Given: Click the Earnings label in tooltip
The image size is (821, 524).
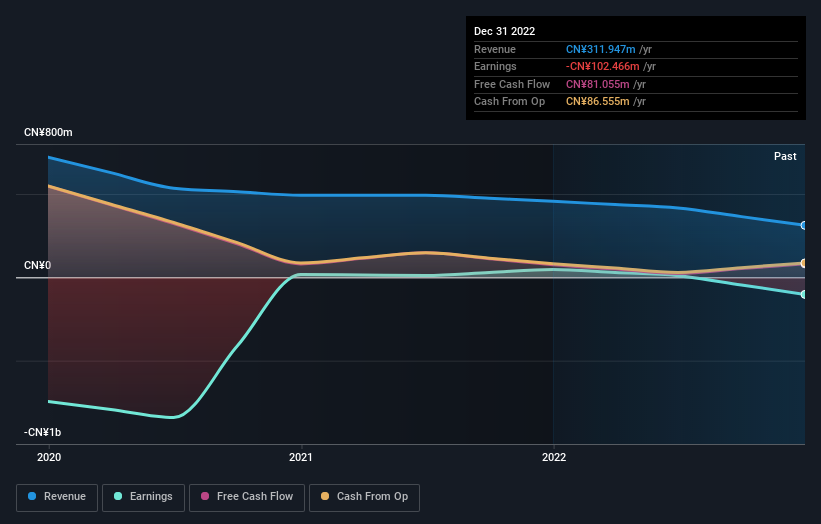Looking at the screenshot, I should click(x=495, y=66).
